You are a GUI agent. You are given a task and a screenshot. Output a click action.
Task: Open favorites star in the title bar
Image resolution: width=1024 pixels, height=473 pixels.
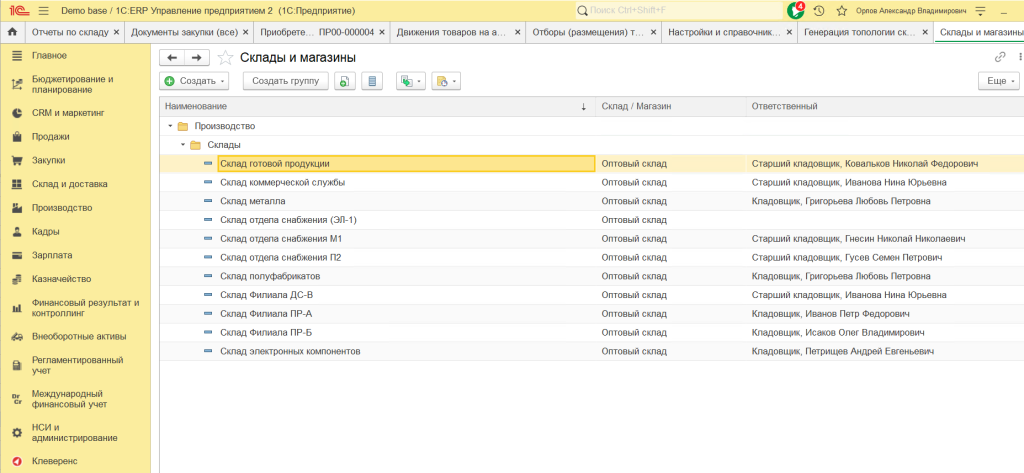842,11
